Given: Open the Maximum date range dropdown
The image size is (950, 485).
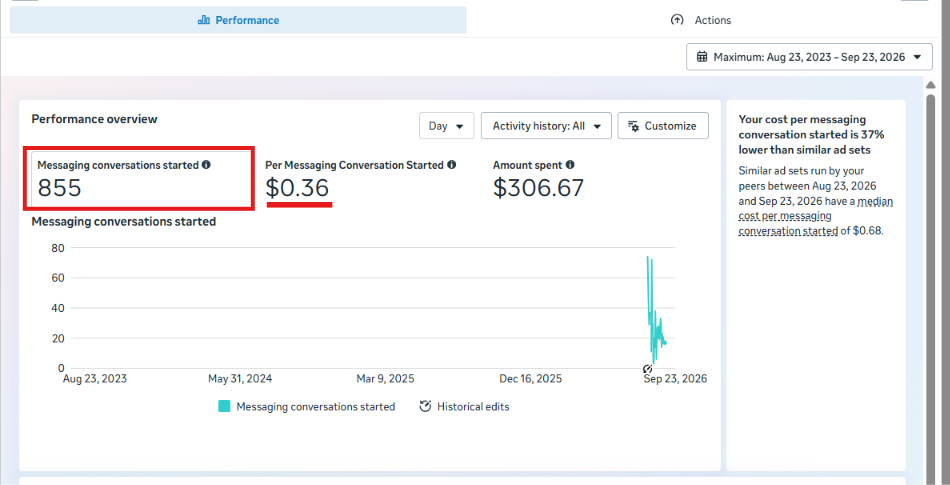Looking at the screenshot, I should (809, 57).
